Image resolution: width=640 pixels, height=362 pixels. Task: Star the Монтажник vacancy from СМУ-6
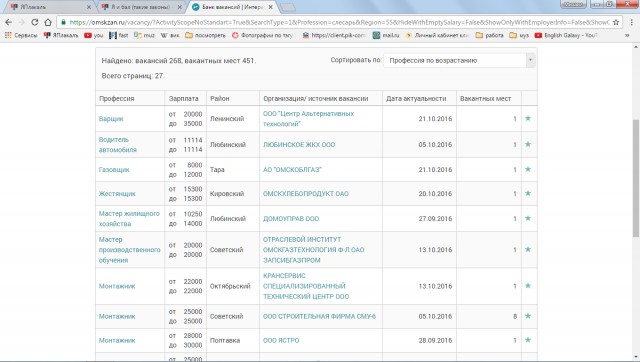tap(528, 316)
